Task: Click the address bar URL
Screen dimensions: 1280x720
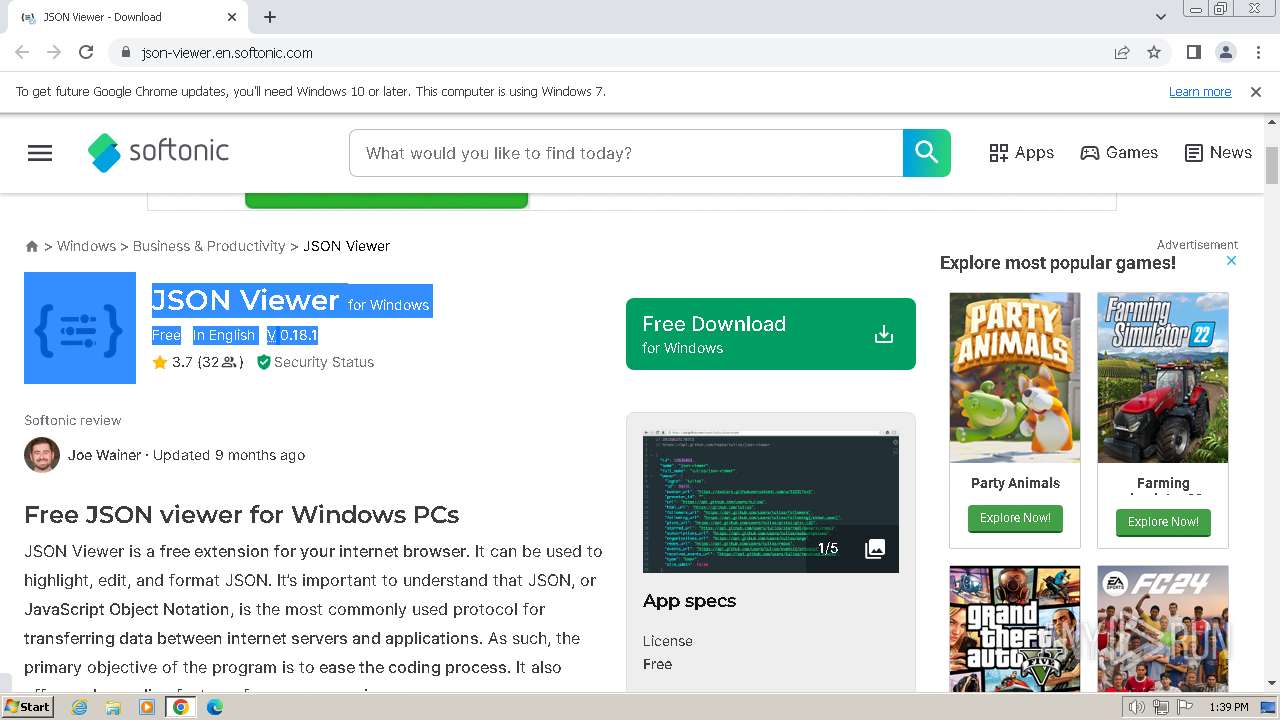Action: point(227,53)
